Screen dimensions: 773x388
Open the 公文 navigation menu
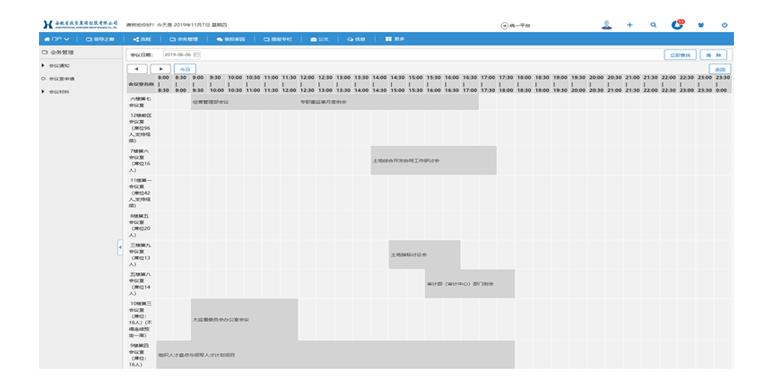tap(319, 39)
